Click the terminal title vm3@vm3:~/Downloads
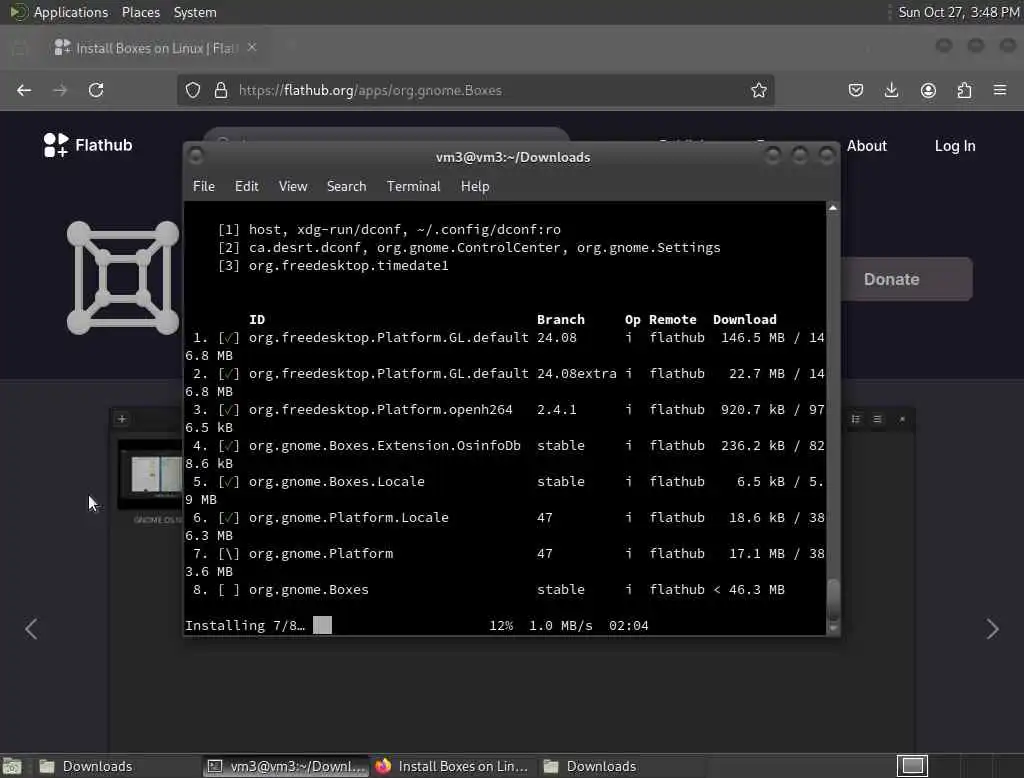The width and height of the screenshot is (1024, 778). (x=513, y=157)
